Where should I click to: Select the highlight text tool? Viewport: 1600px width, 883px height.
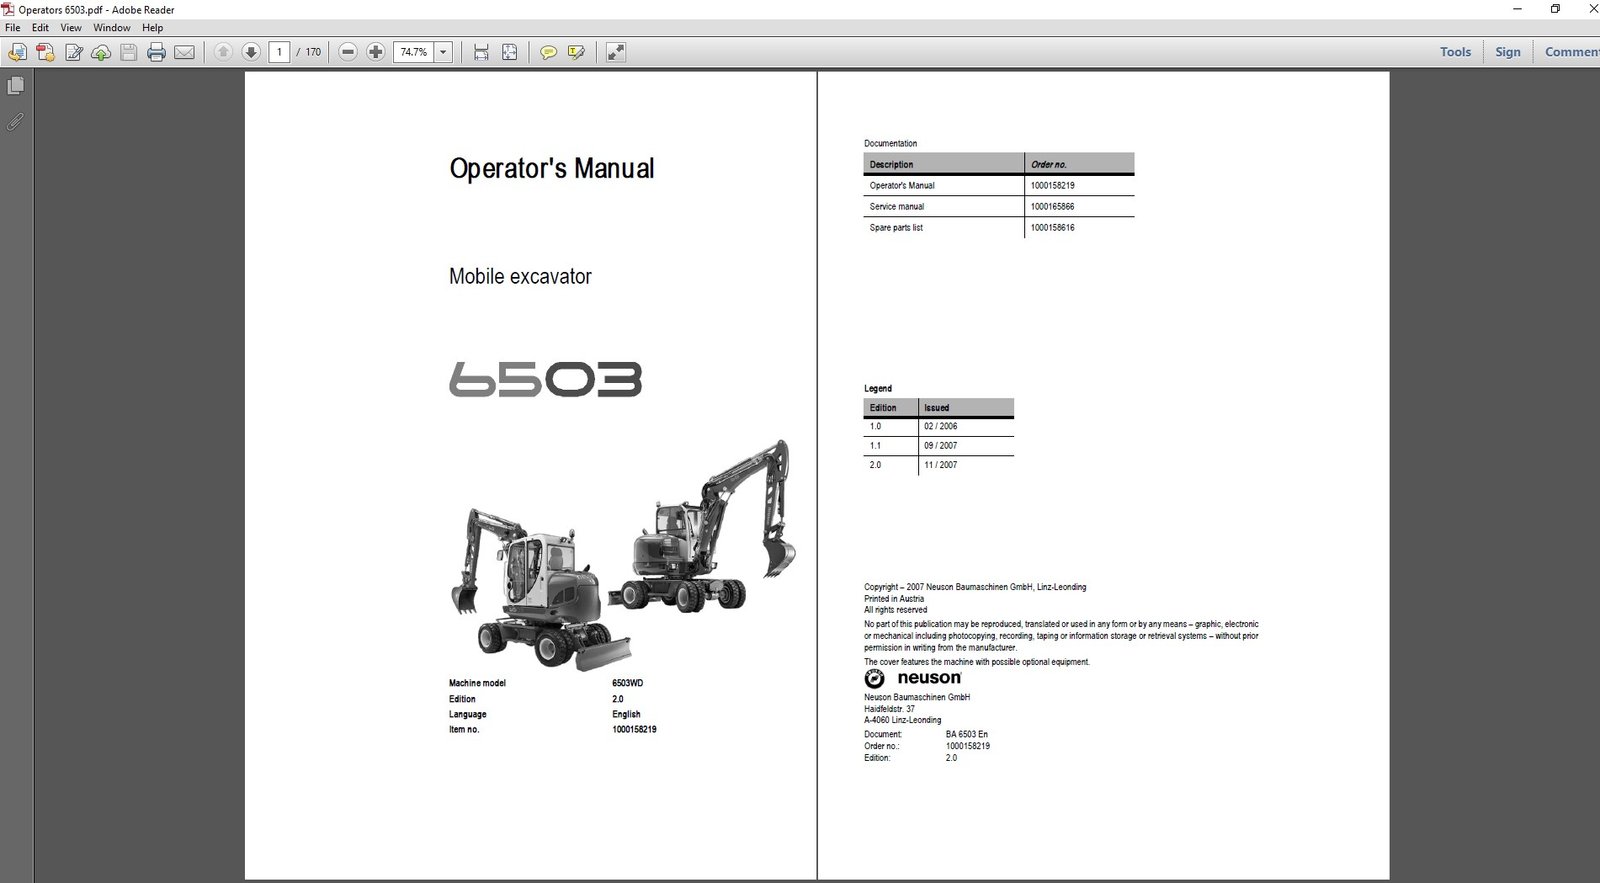576,52
